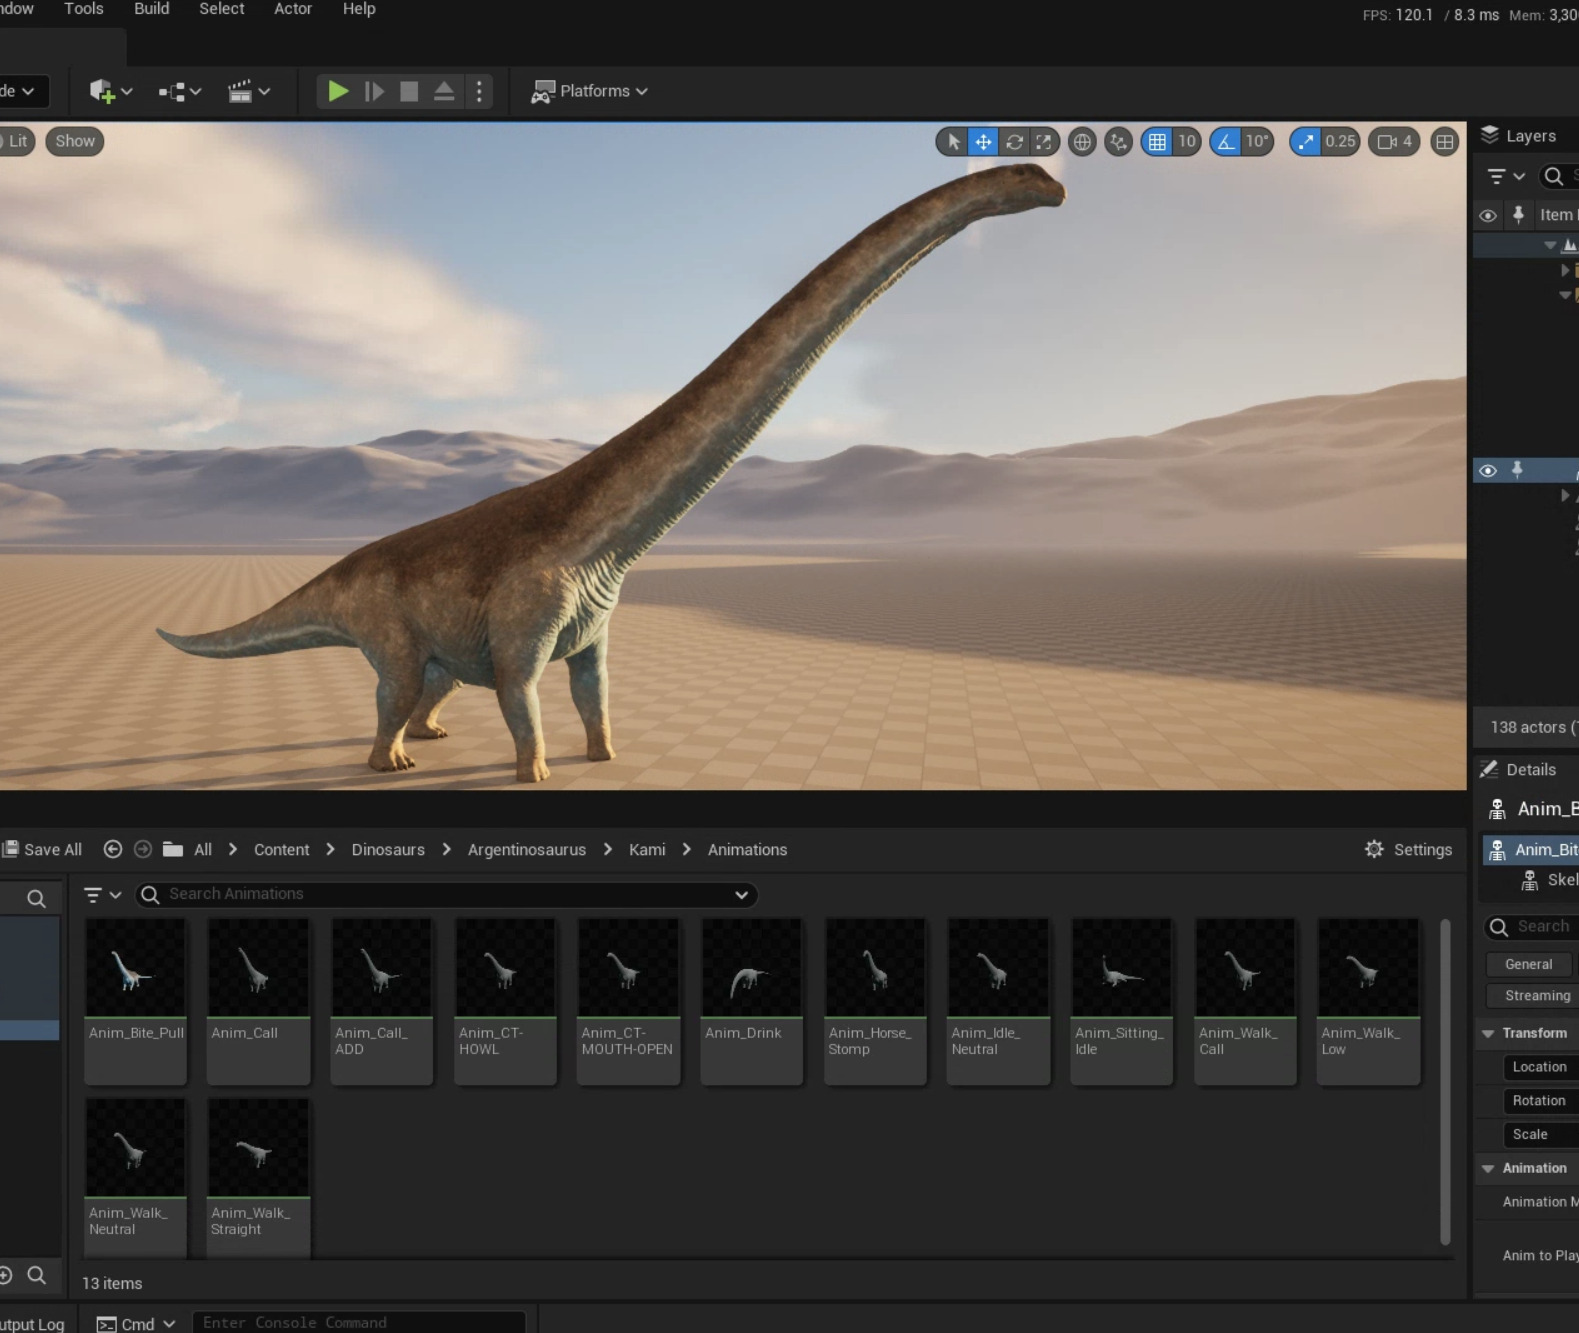Go forward in content browser history
Screen dimensions: 1579x1333
pos(143,849)
